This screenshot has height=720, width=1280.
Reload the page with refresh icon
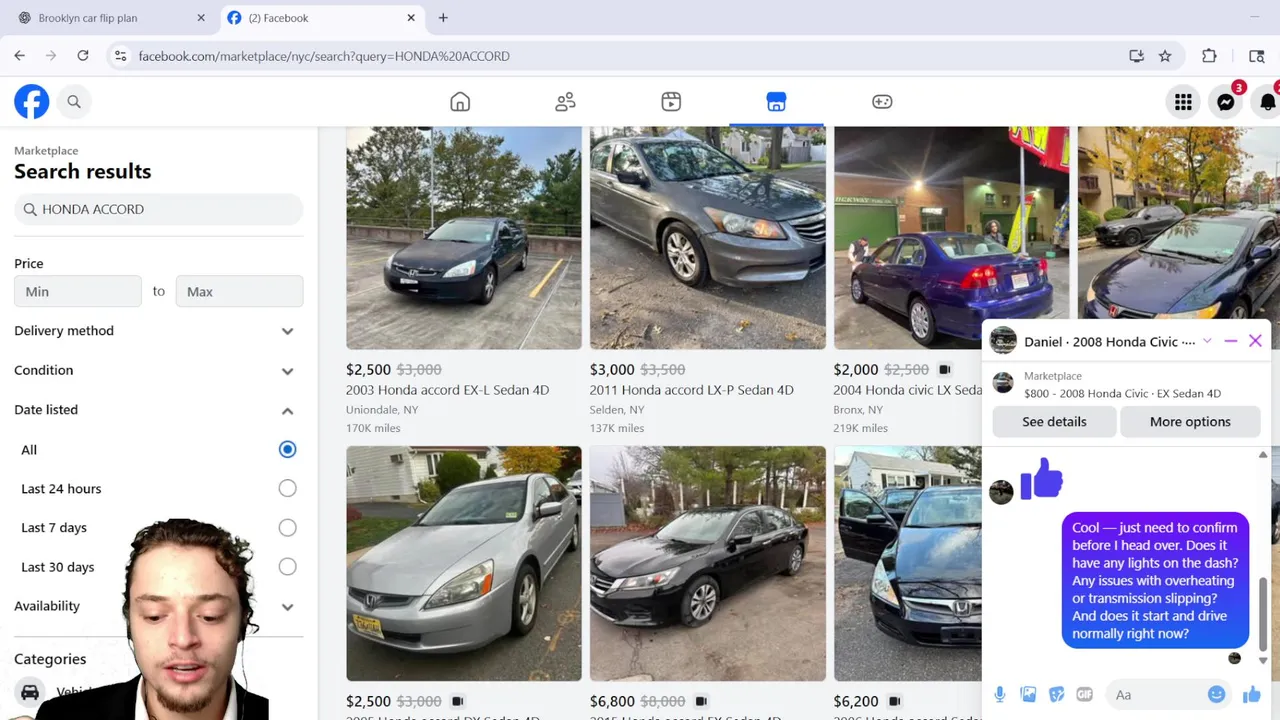click(83, 56)
